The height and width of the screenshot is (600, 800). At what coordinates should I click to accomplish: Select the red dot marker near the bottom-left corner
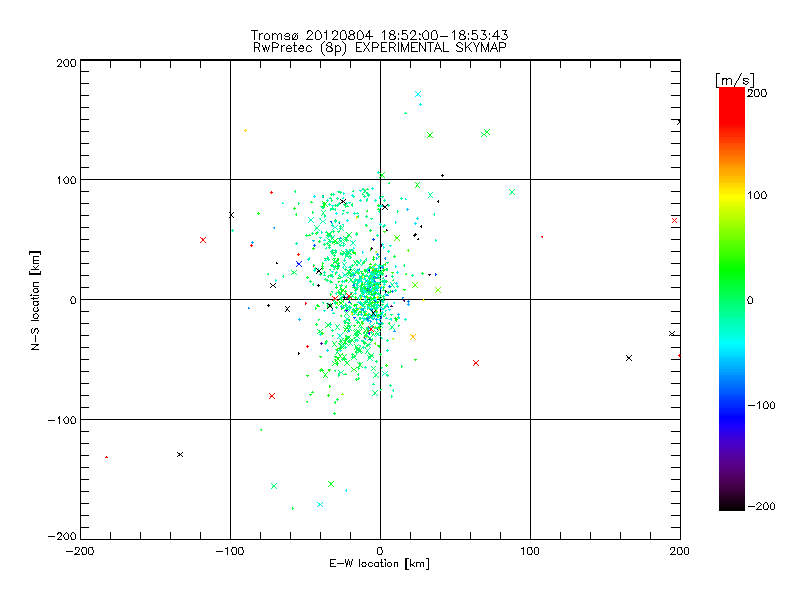pyautogui.click(x=106, y=457)
